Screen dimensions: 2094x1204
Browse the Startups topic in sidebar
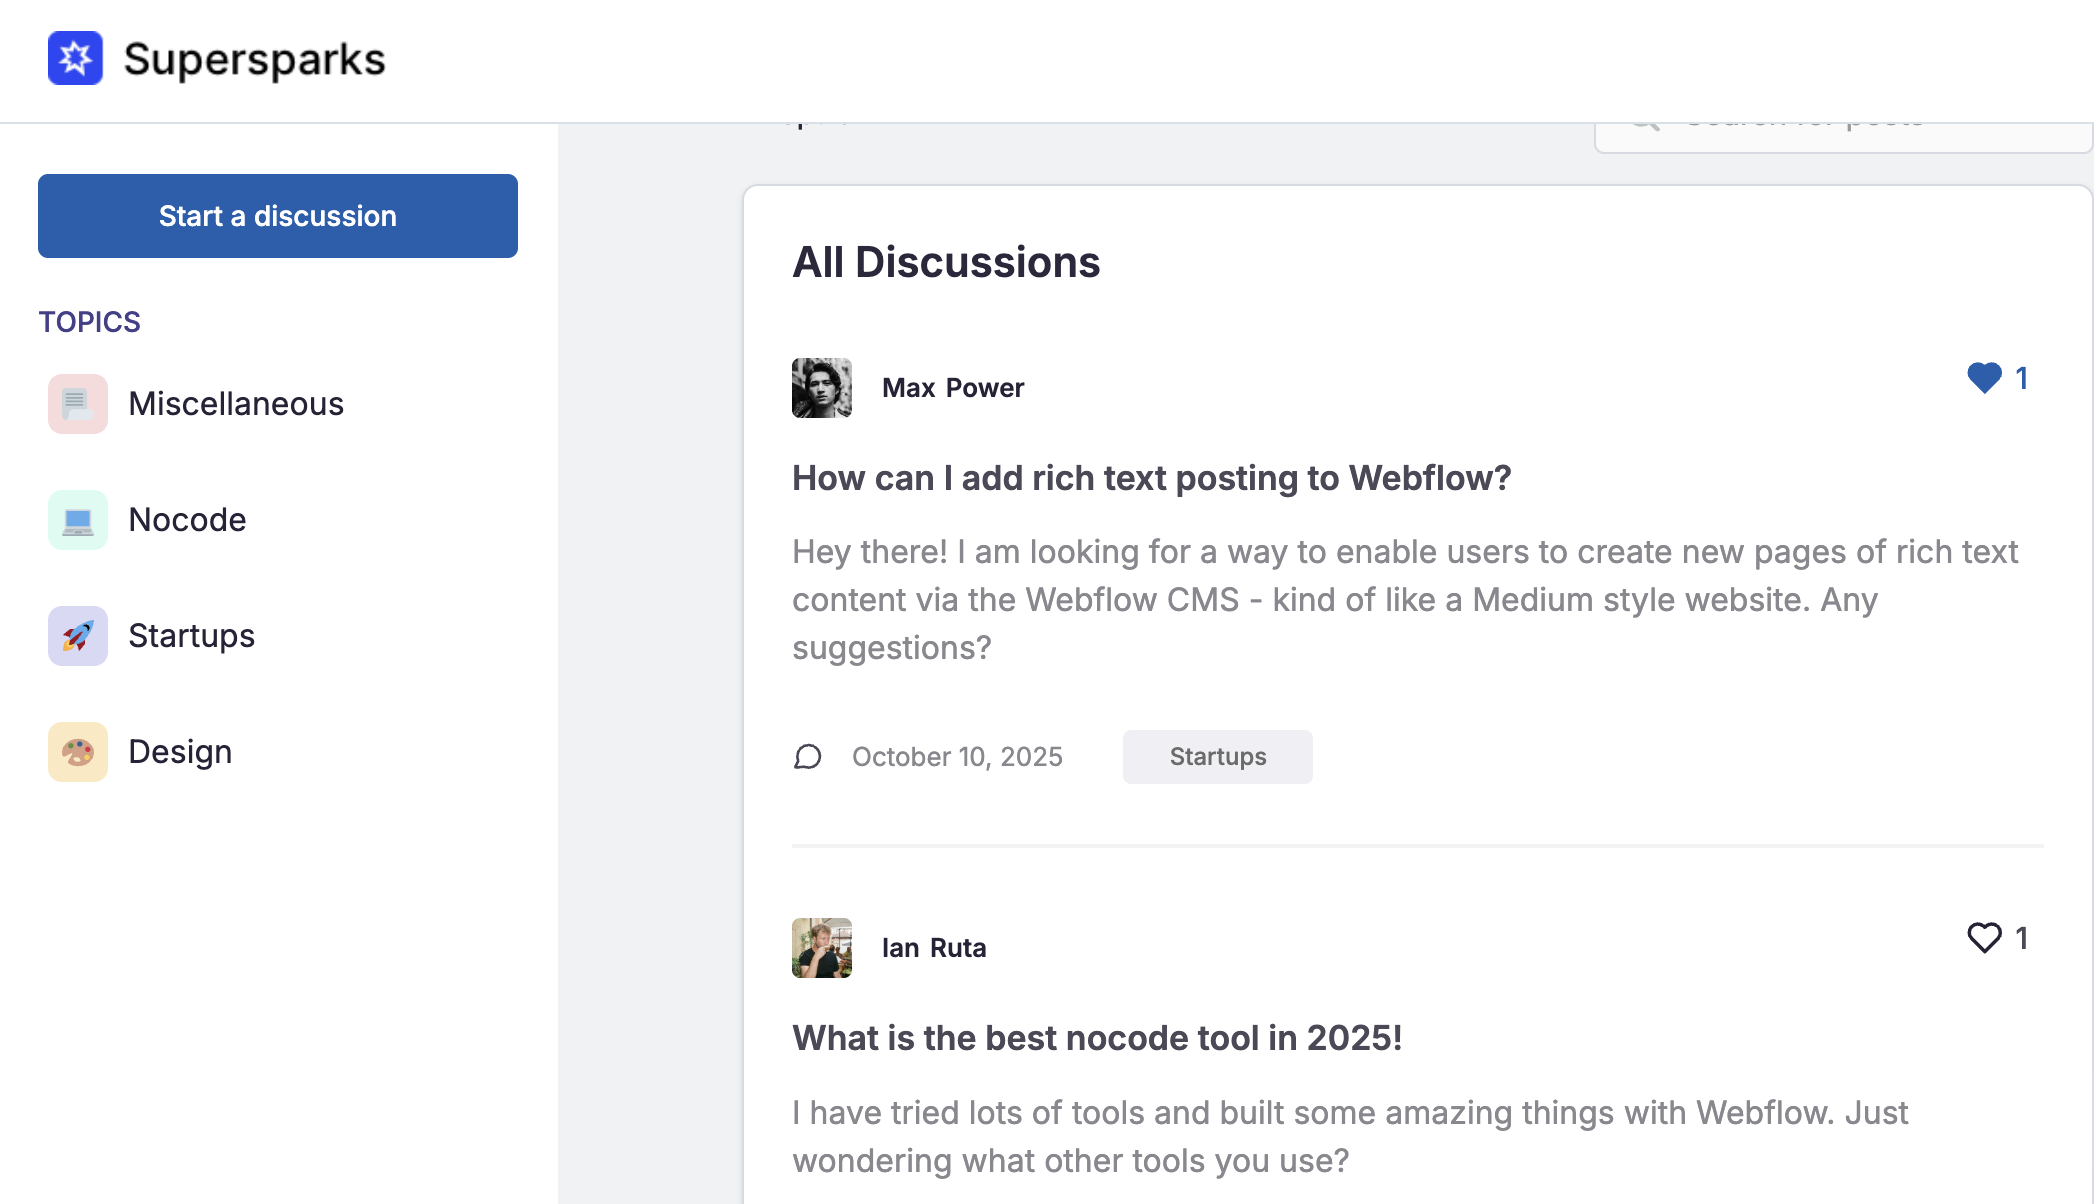(191, 636)
